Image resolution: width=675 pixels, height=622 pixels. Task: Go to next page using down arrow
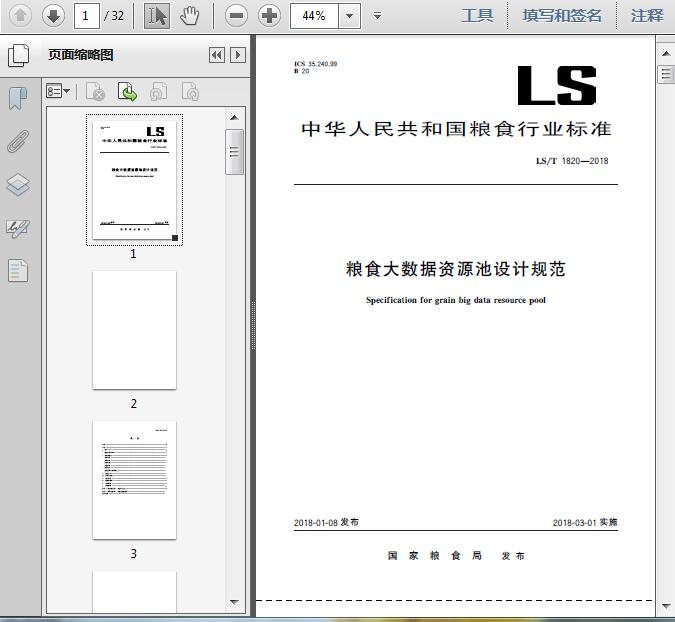coord(53,15)
